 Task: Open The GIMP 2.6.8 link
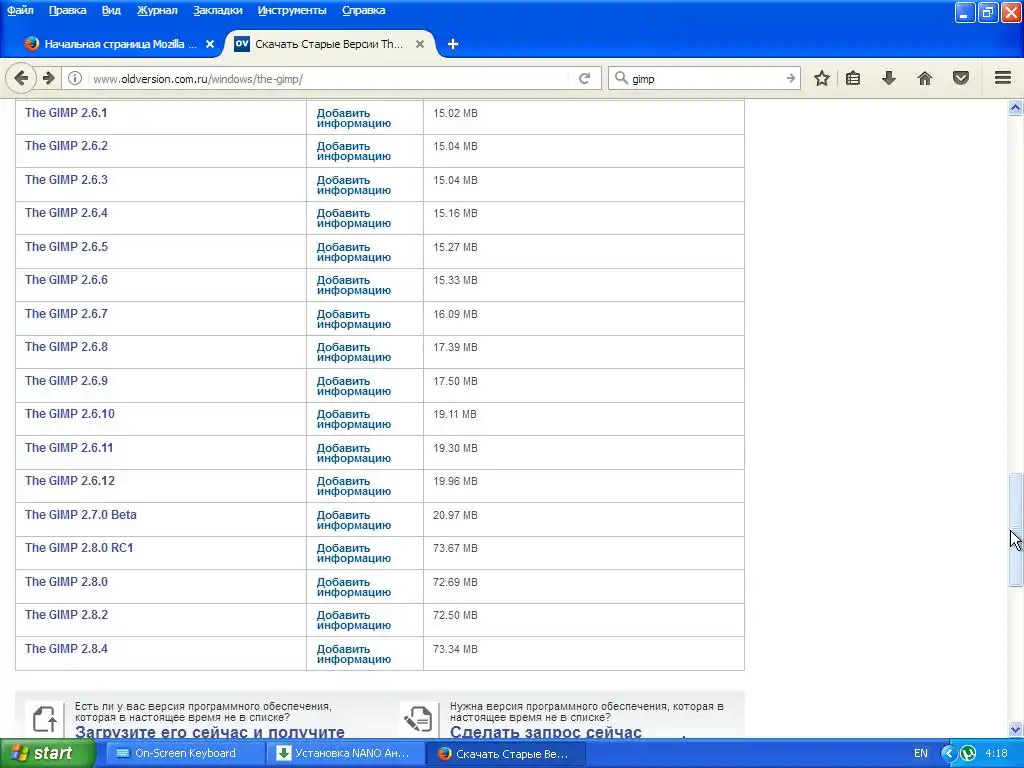click(x=66, y=347)
